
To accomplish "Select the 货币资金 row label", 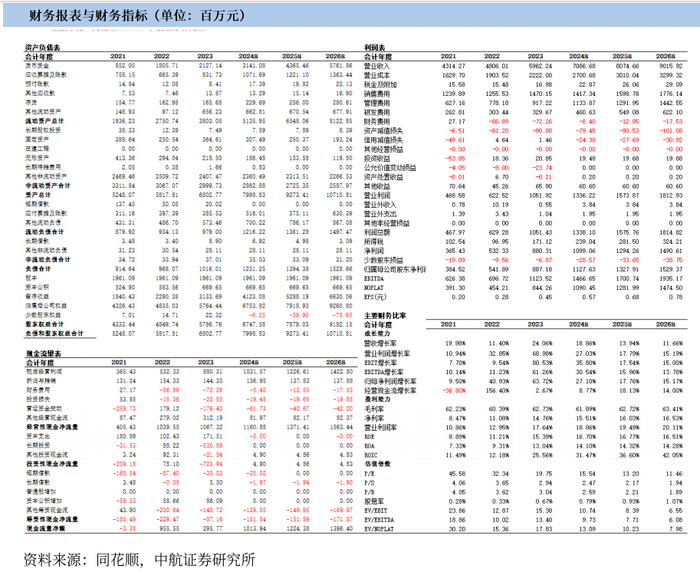I will click(x=37, y=66).
